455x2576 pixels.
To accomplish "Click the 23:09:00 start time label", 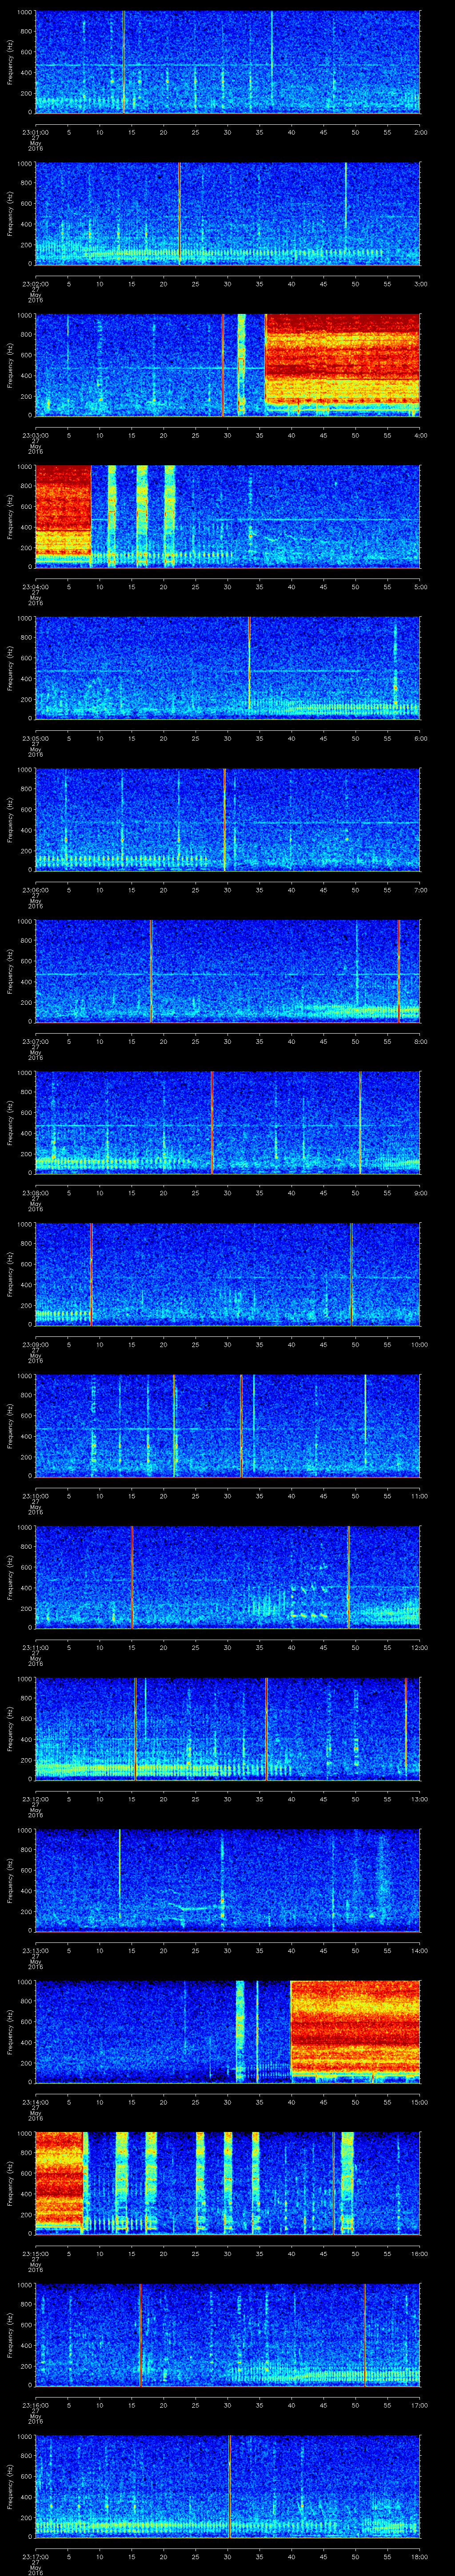I will click(x=35, y=1344).
